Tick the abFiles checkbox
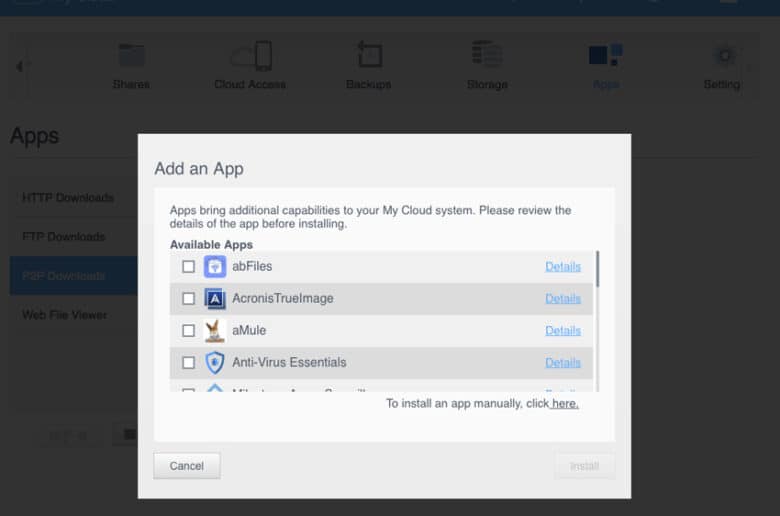Viewport: 780px width, 516px height. (x=189, y=267)
